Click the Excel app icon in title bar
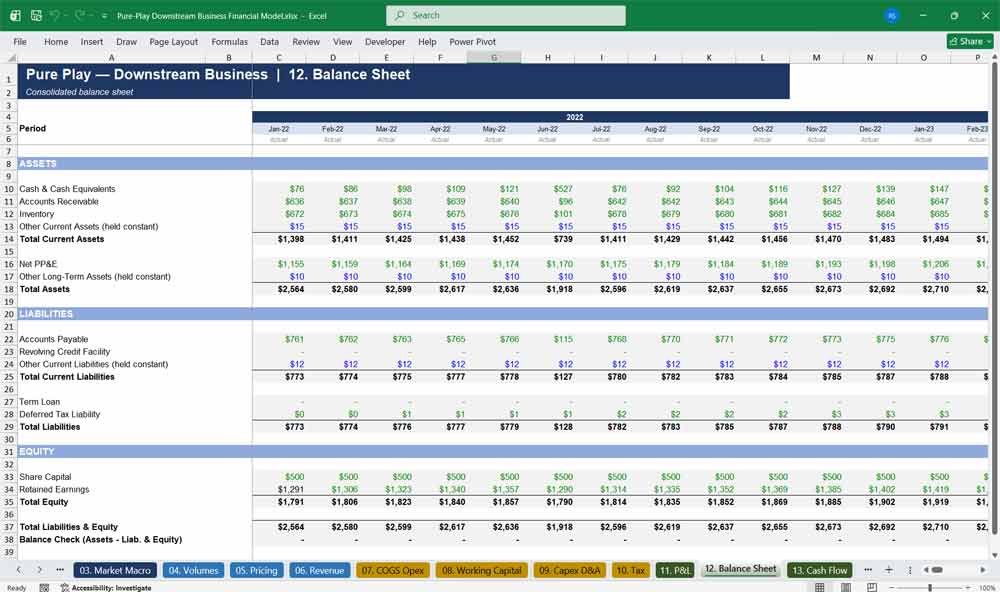Image resolution: width=1000 pixels, height=592 pixels. pyautogui.click(x=15, y=15)
